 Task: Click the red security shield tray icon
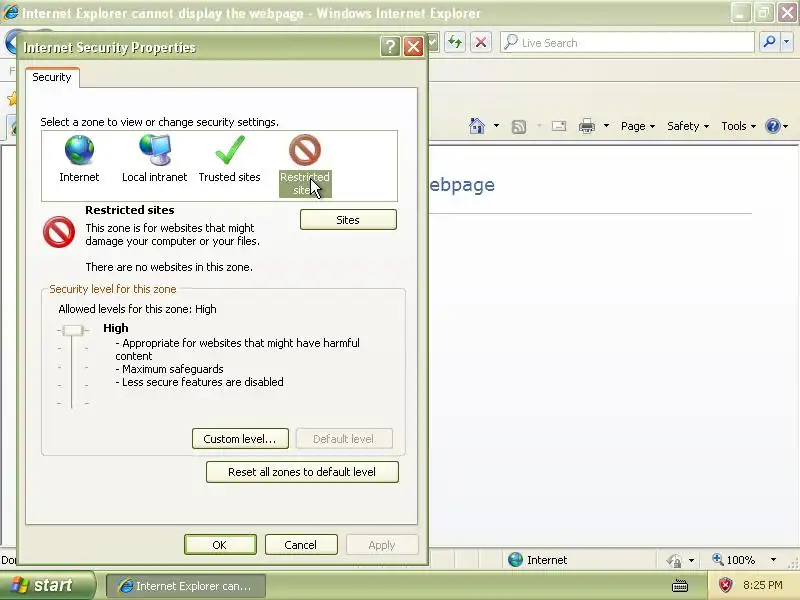tap(725, 585)
